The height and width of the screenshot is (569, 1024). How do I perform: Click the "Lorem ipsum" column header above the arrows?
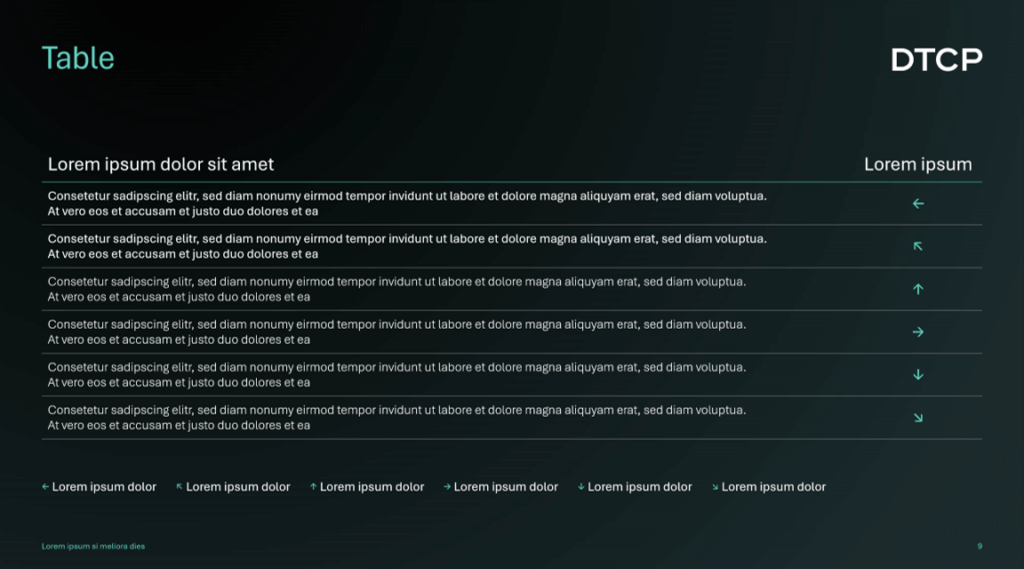918,164
